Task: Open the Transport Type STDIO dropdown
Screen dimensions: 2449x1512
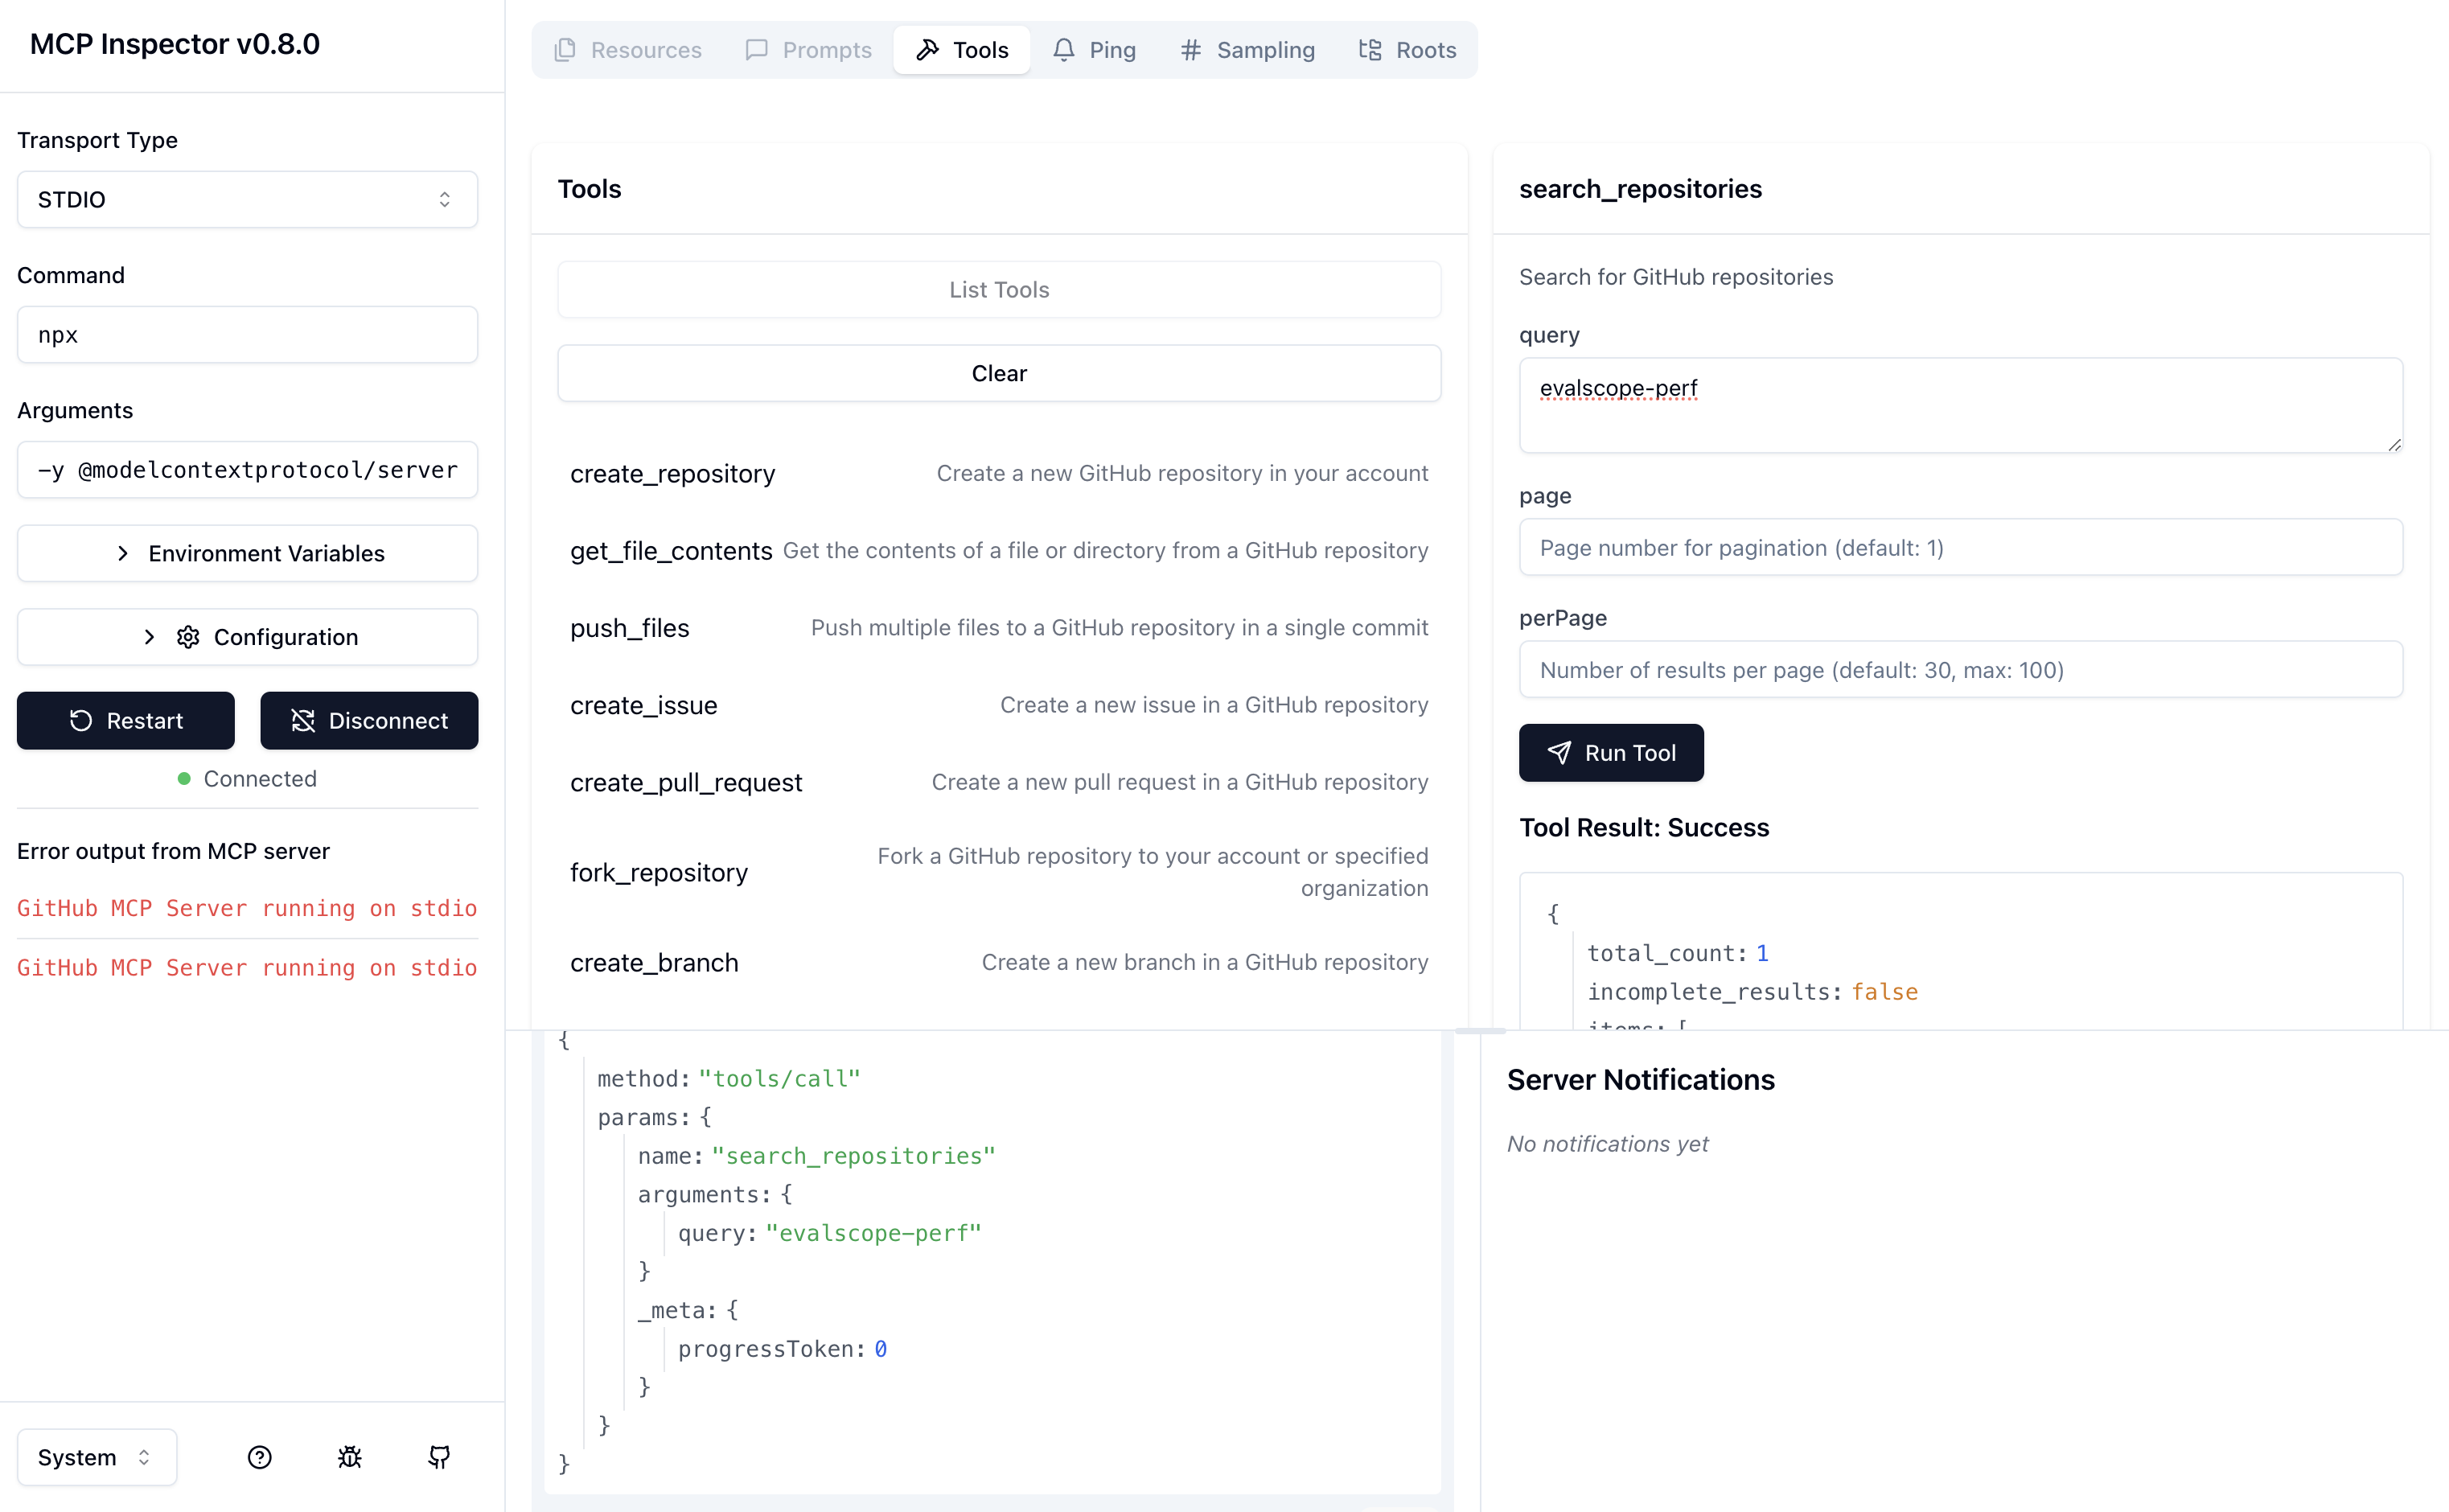Action: tap(247, 199)
